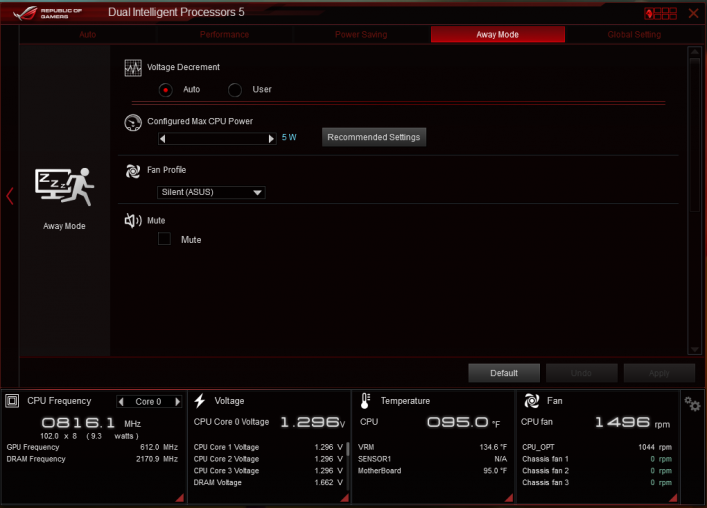Select the Auto voltage decrement option
707x508 pixels.
point(166,90)
